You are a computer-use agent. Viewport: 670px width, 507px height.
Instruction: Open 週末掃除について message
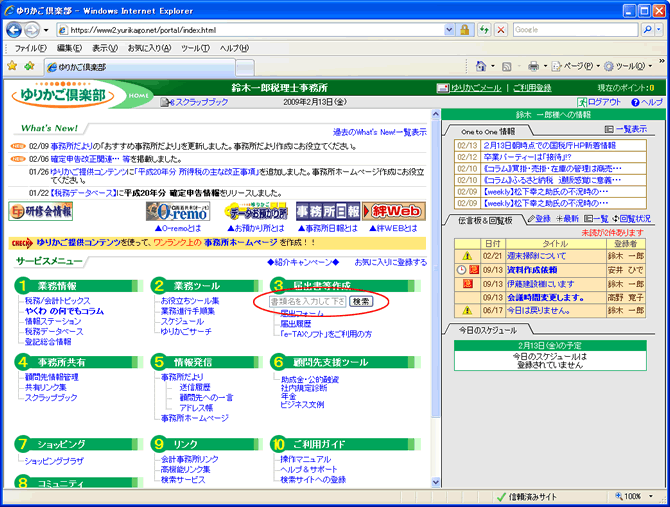[x=536, y=256]
